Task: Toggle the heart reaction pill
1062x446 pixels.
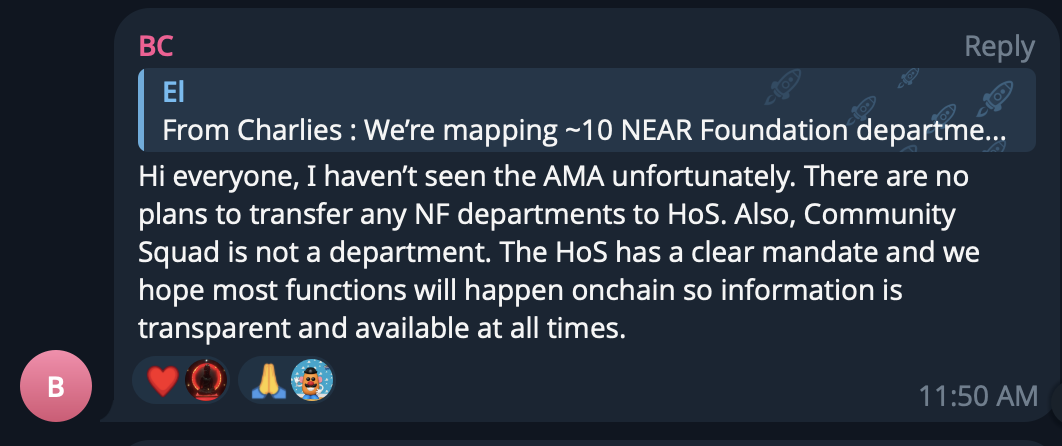Action: (180, 380)
